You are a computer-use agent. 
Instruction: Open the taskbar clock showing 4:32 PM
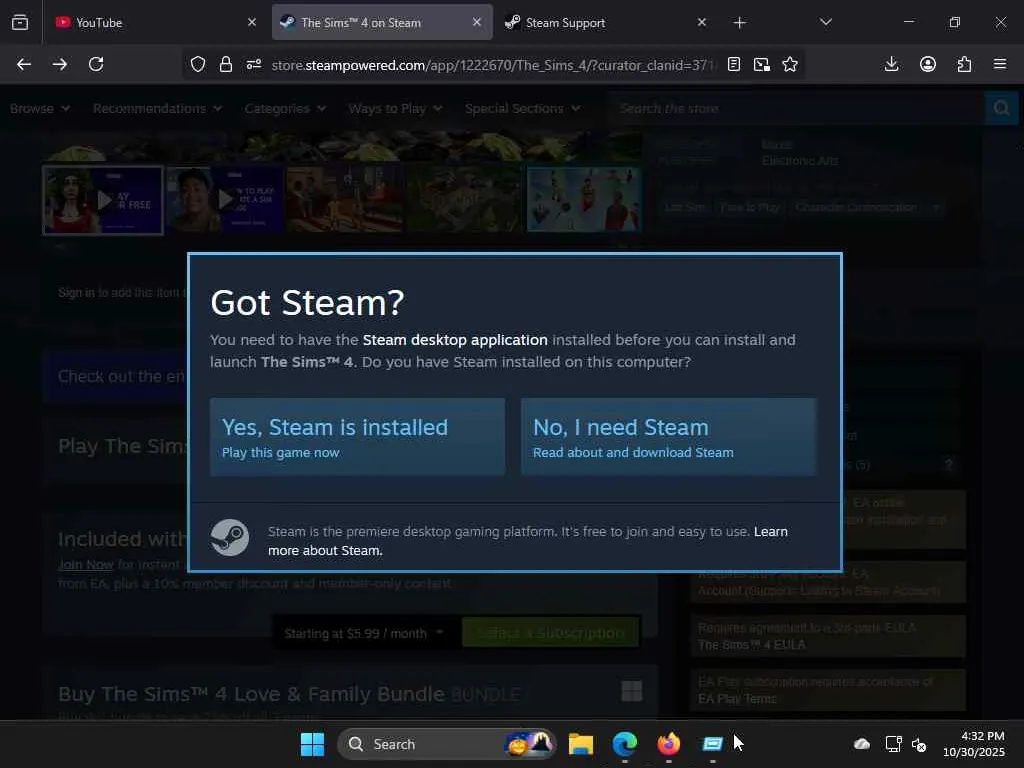click(974, 744)
